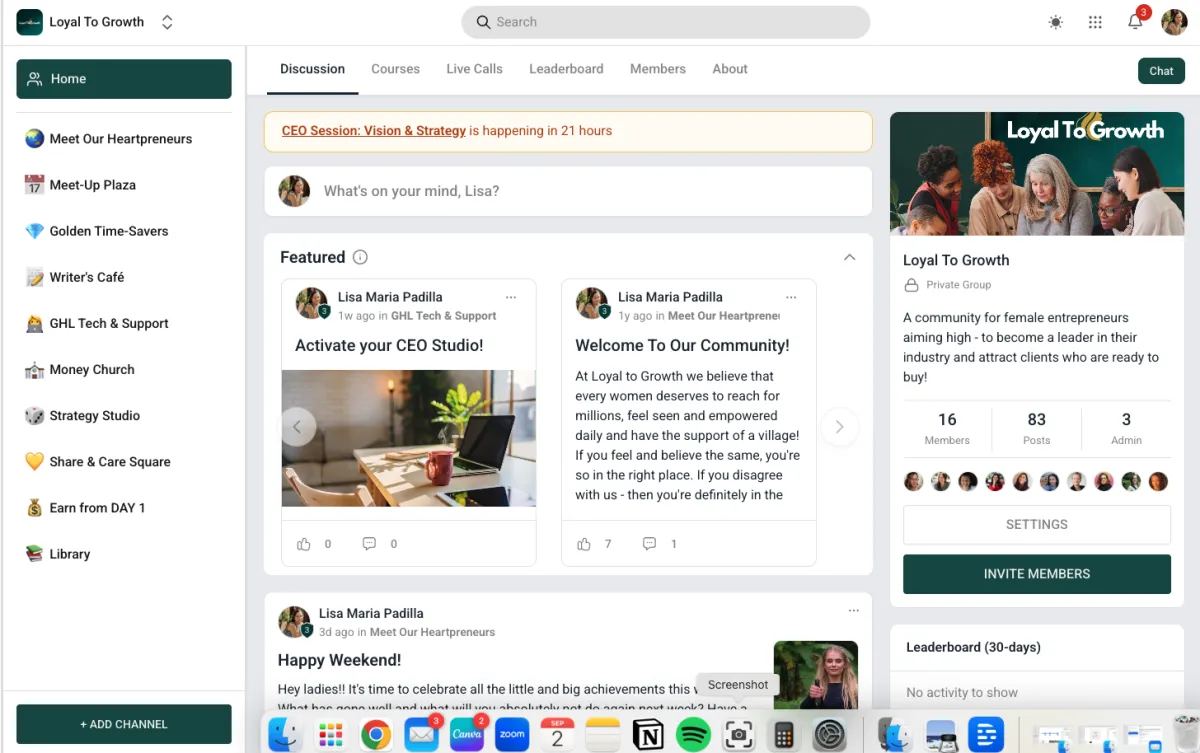Show the Featured info icon
The width and height of the screenshot is (1200, 753).
[360, 257]
